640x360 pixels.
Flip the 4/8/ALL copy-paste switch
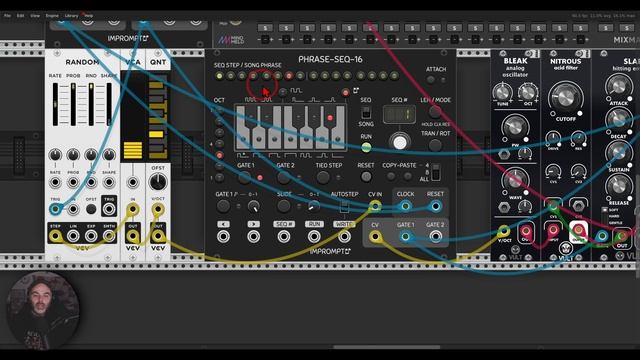(x=436, y=173)
